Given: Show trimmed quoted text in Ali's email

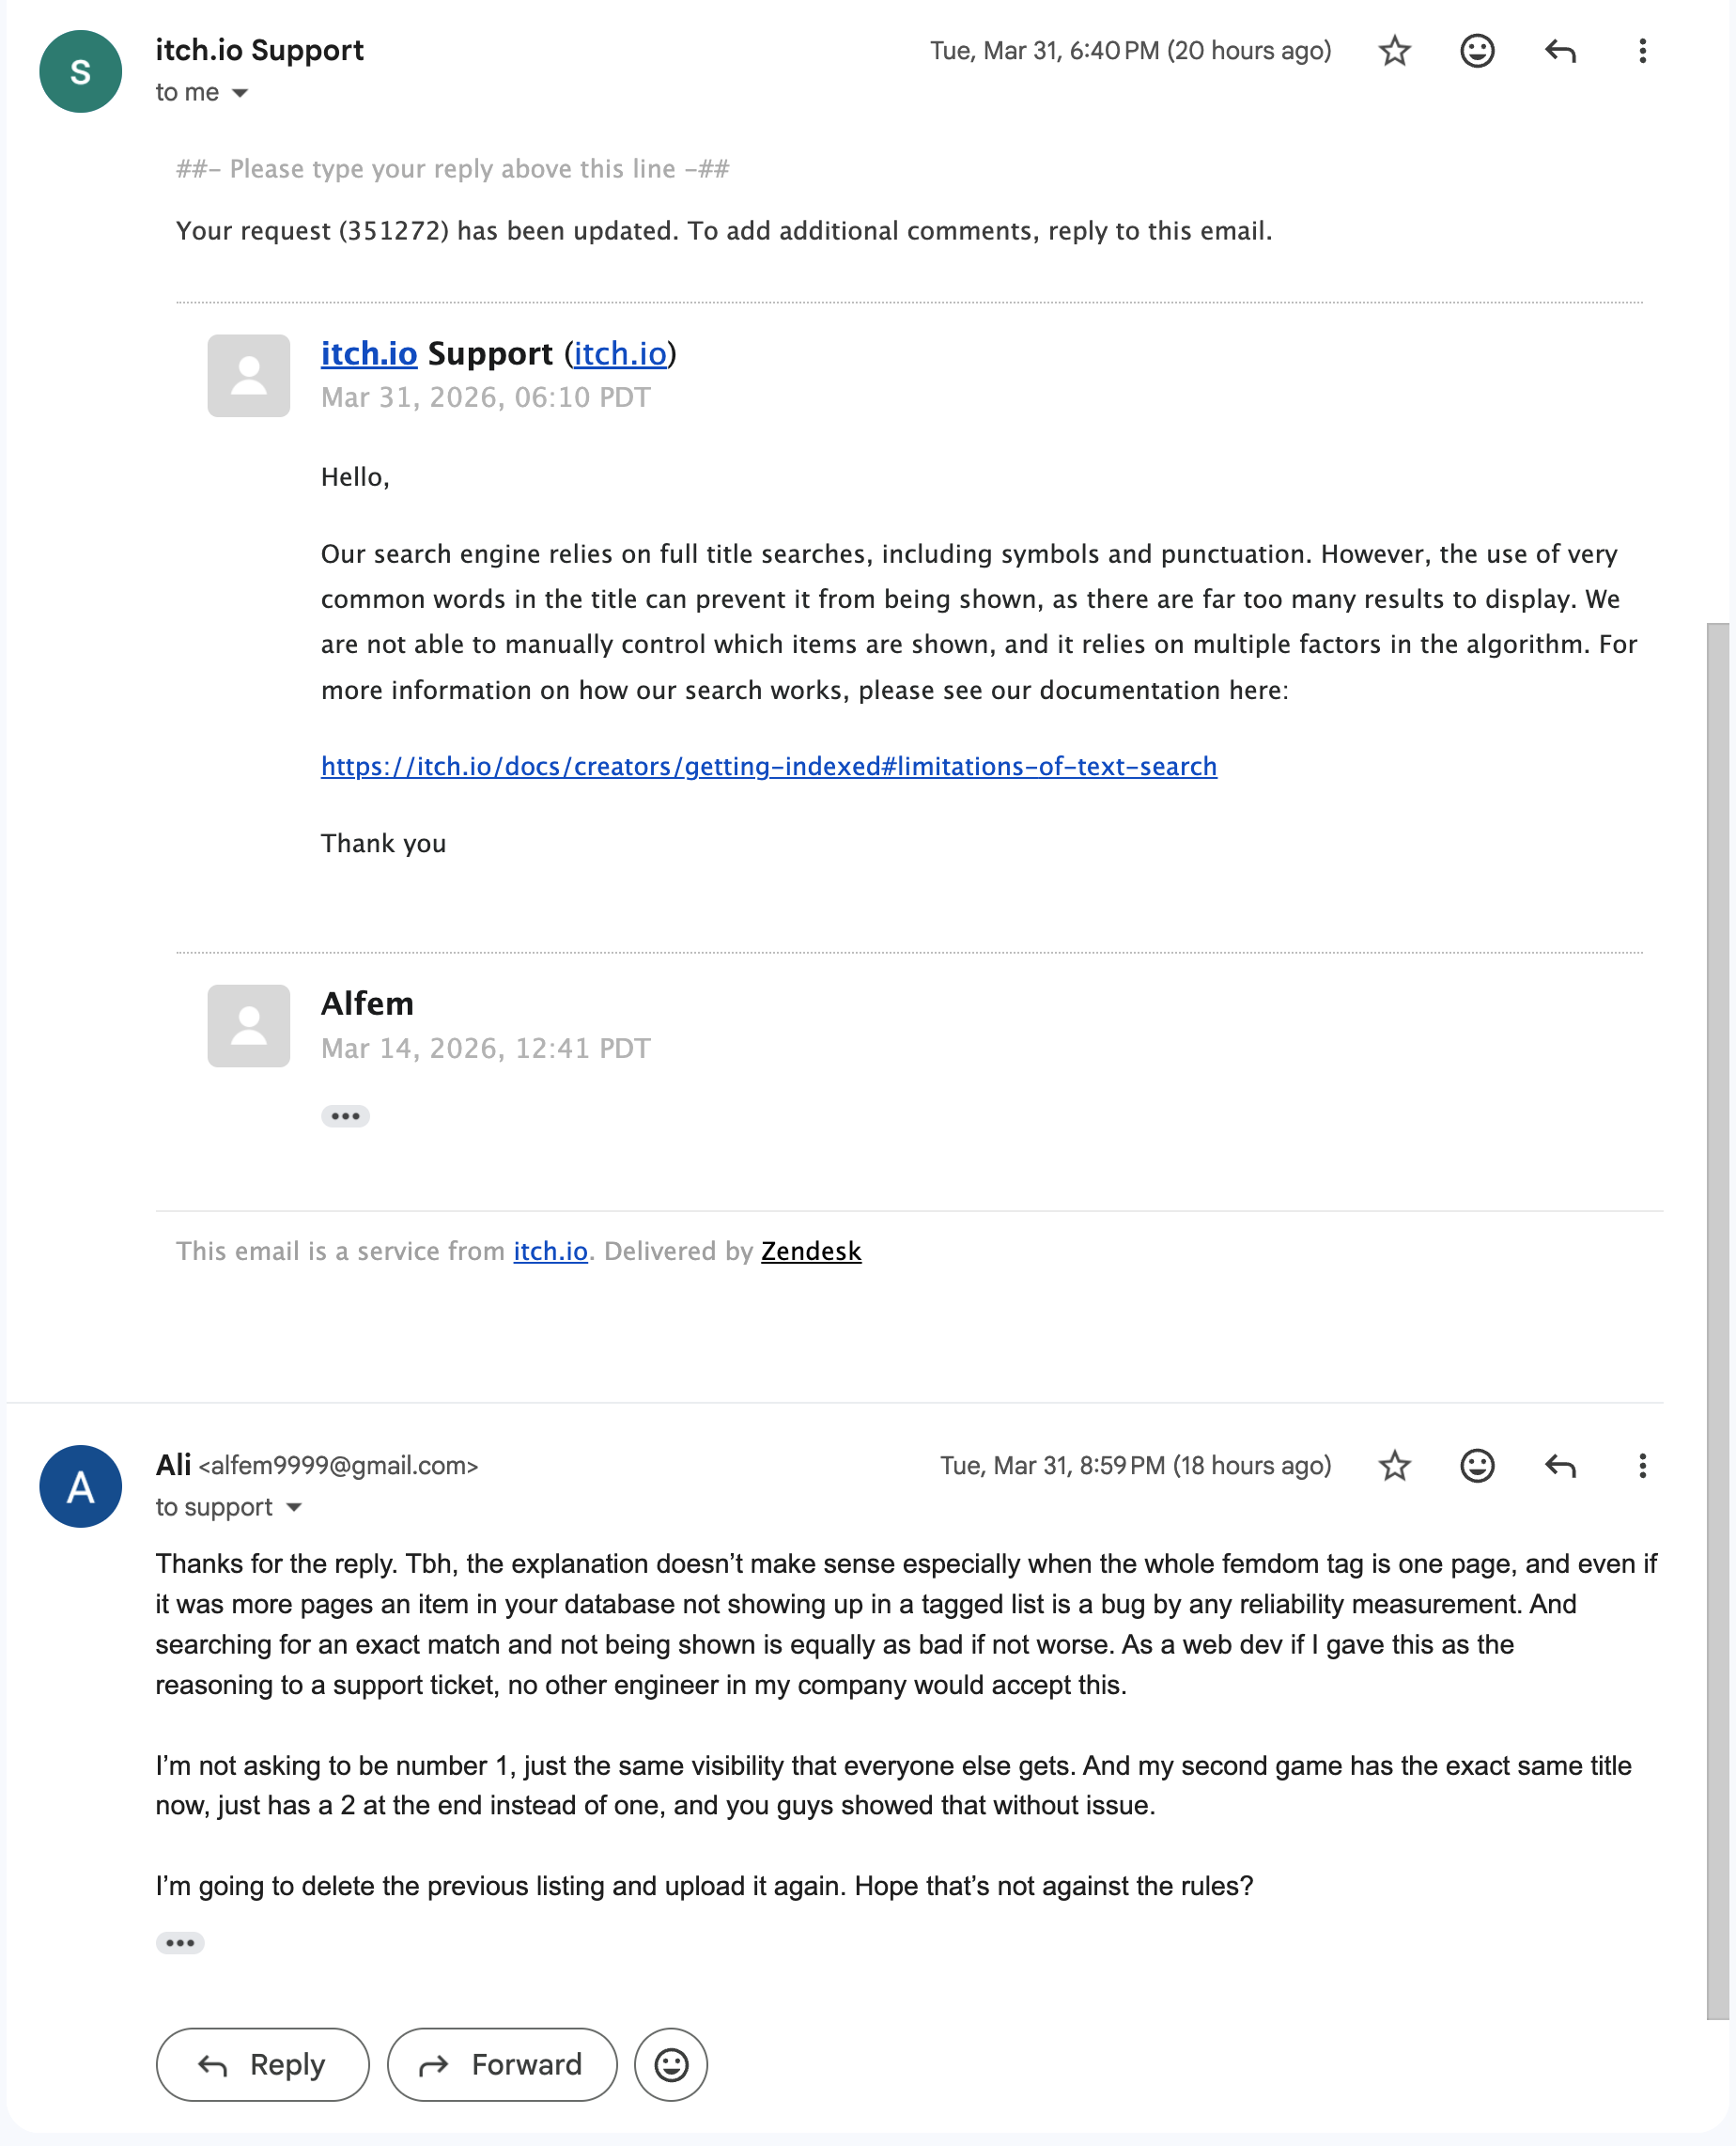Looking at the screenshot, I should click(x=180, y=1942).
